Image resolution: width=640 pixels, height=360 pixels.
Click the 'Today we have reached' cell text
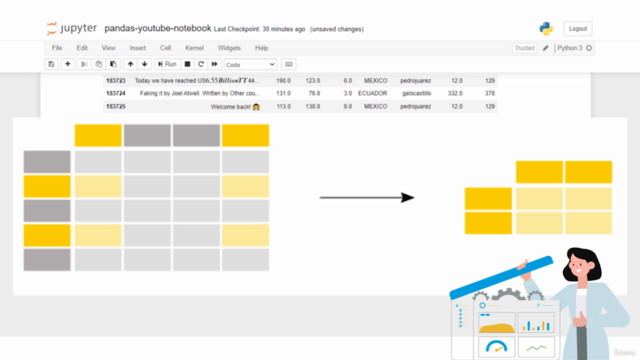click(197, 81)
